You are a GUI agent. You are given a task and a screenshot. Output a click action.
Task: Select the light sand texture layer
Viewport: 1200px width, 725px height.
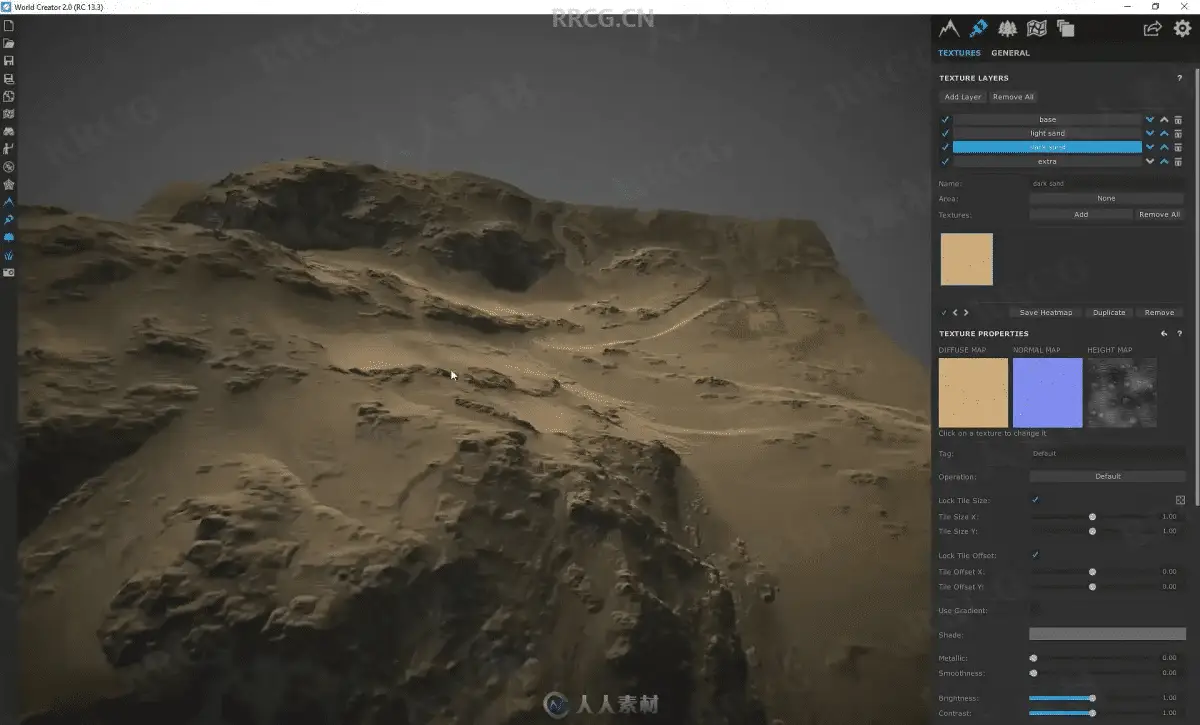(1047, 133)
